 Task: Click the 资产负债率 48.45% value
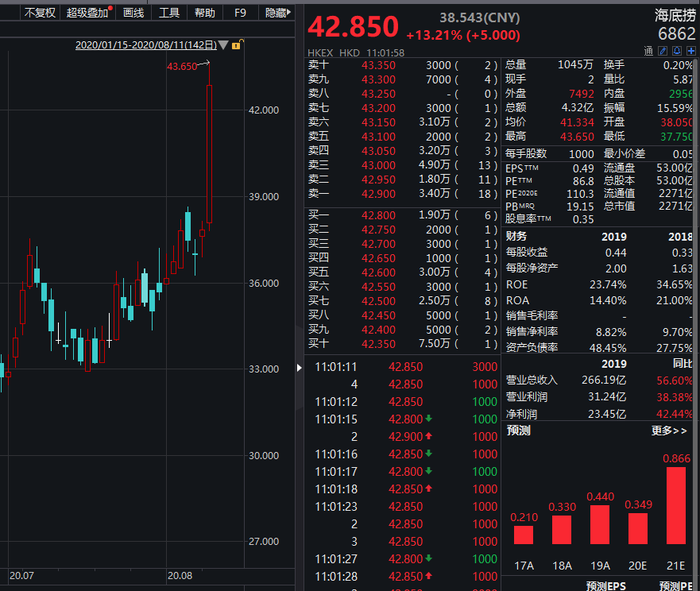tap(608, 348)
